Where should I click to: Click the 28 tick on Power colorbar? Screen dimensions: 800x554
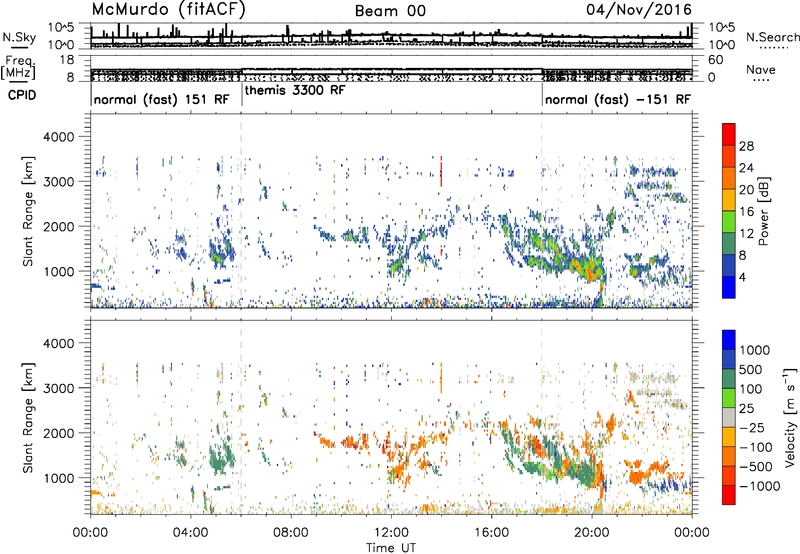pos(746,146)
